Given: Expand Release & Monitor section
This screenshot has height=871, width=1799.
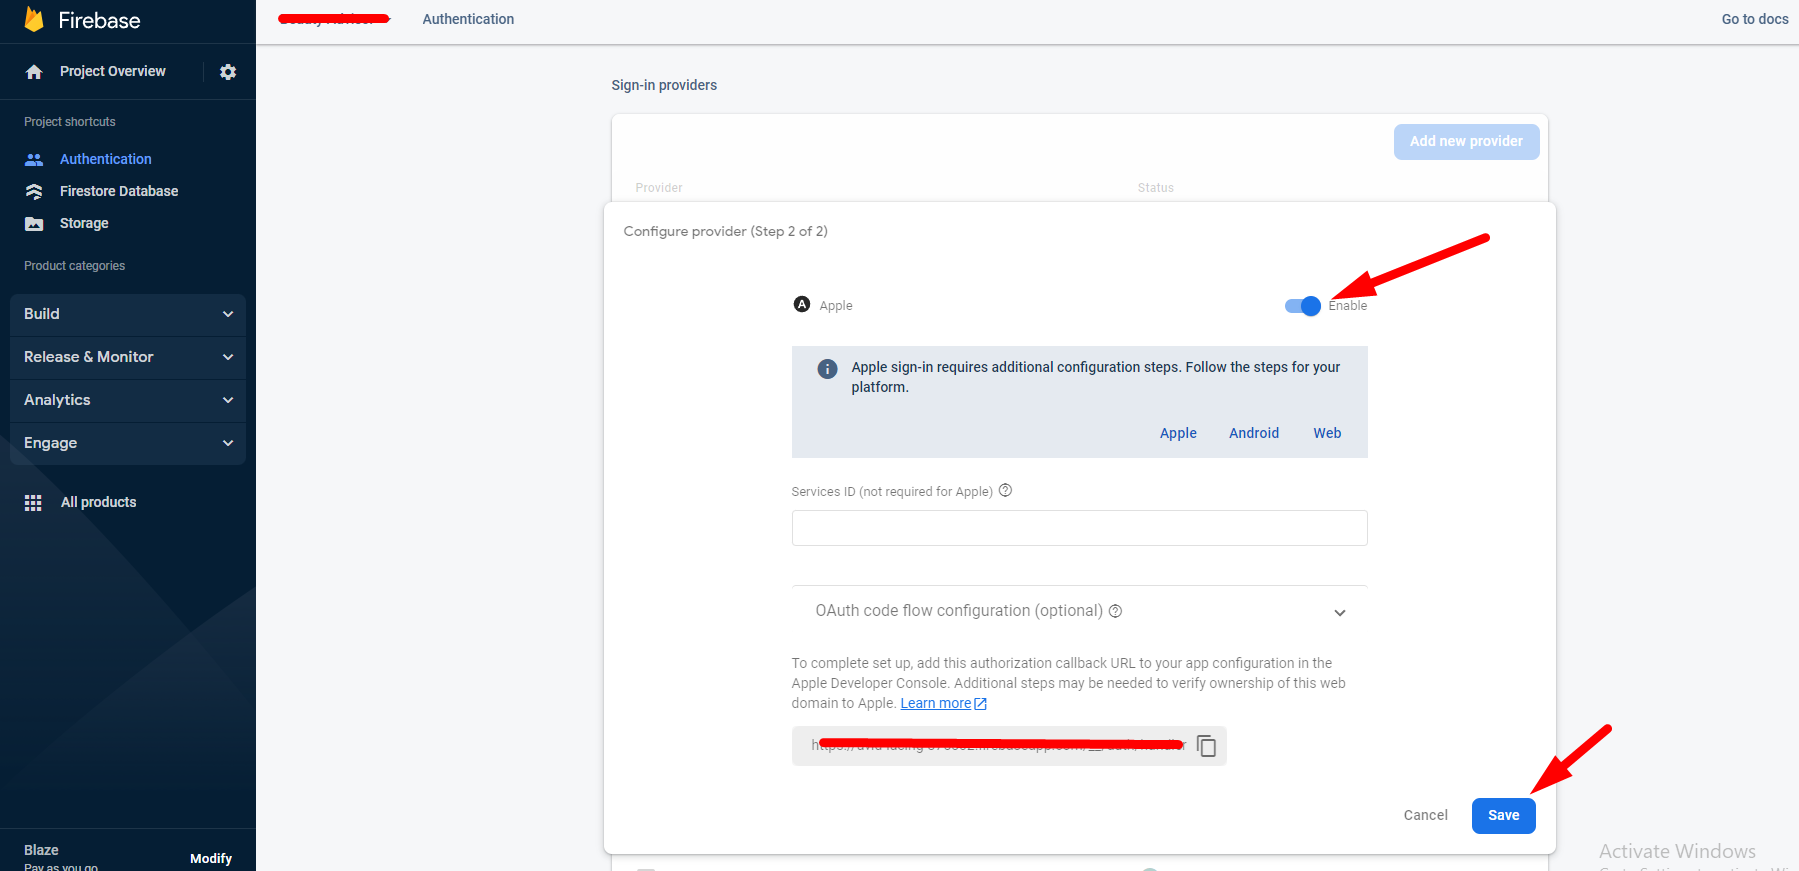Looking at the screenshot, I should (x=128, y=357).
